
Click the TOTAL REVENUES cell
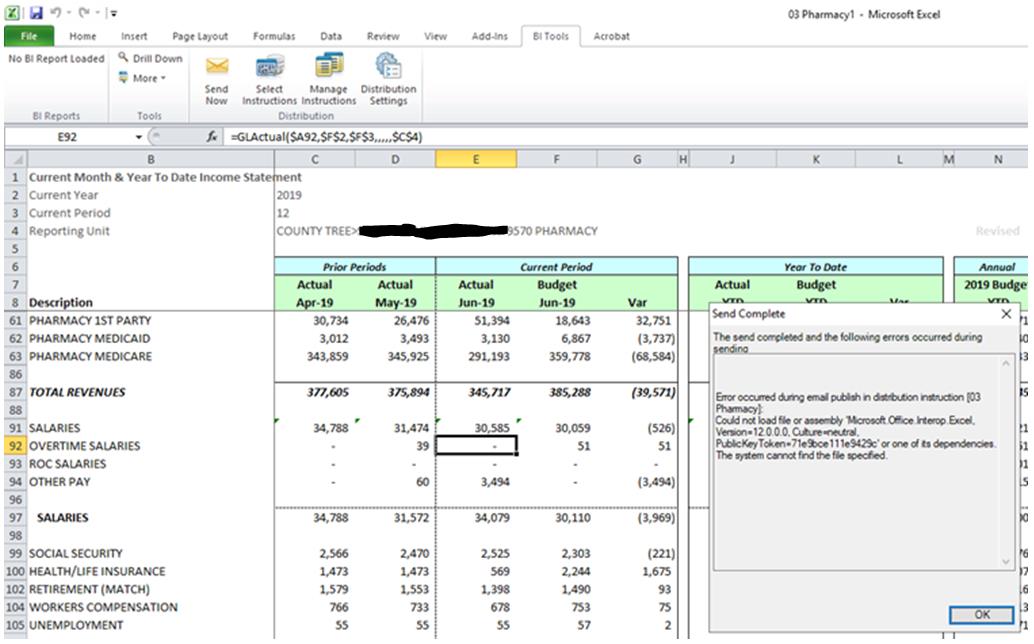click(x=77, y=392)
